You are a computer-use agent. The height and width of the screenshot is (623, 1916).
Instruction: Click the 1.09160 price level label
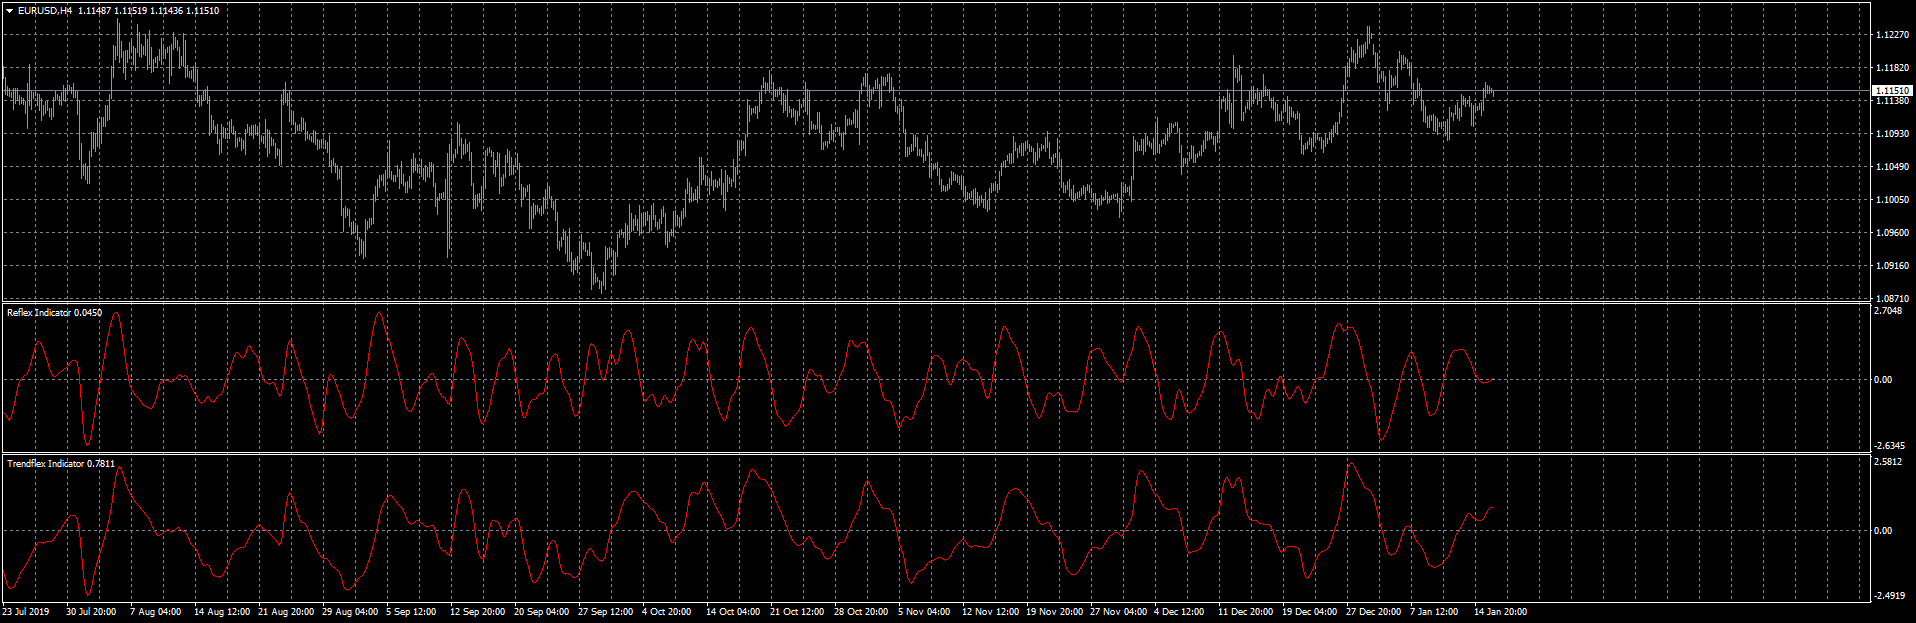point(1893,266)
